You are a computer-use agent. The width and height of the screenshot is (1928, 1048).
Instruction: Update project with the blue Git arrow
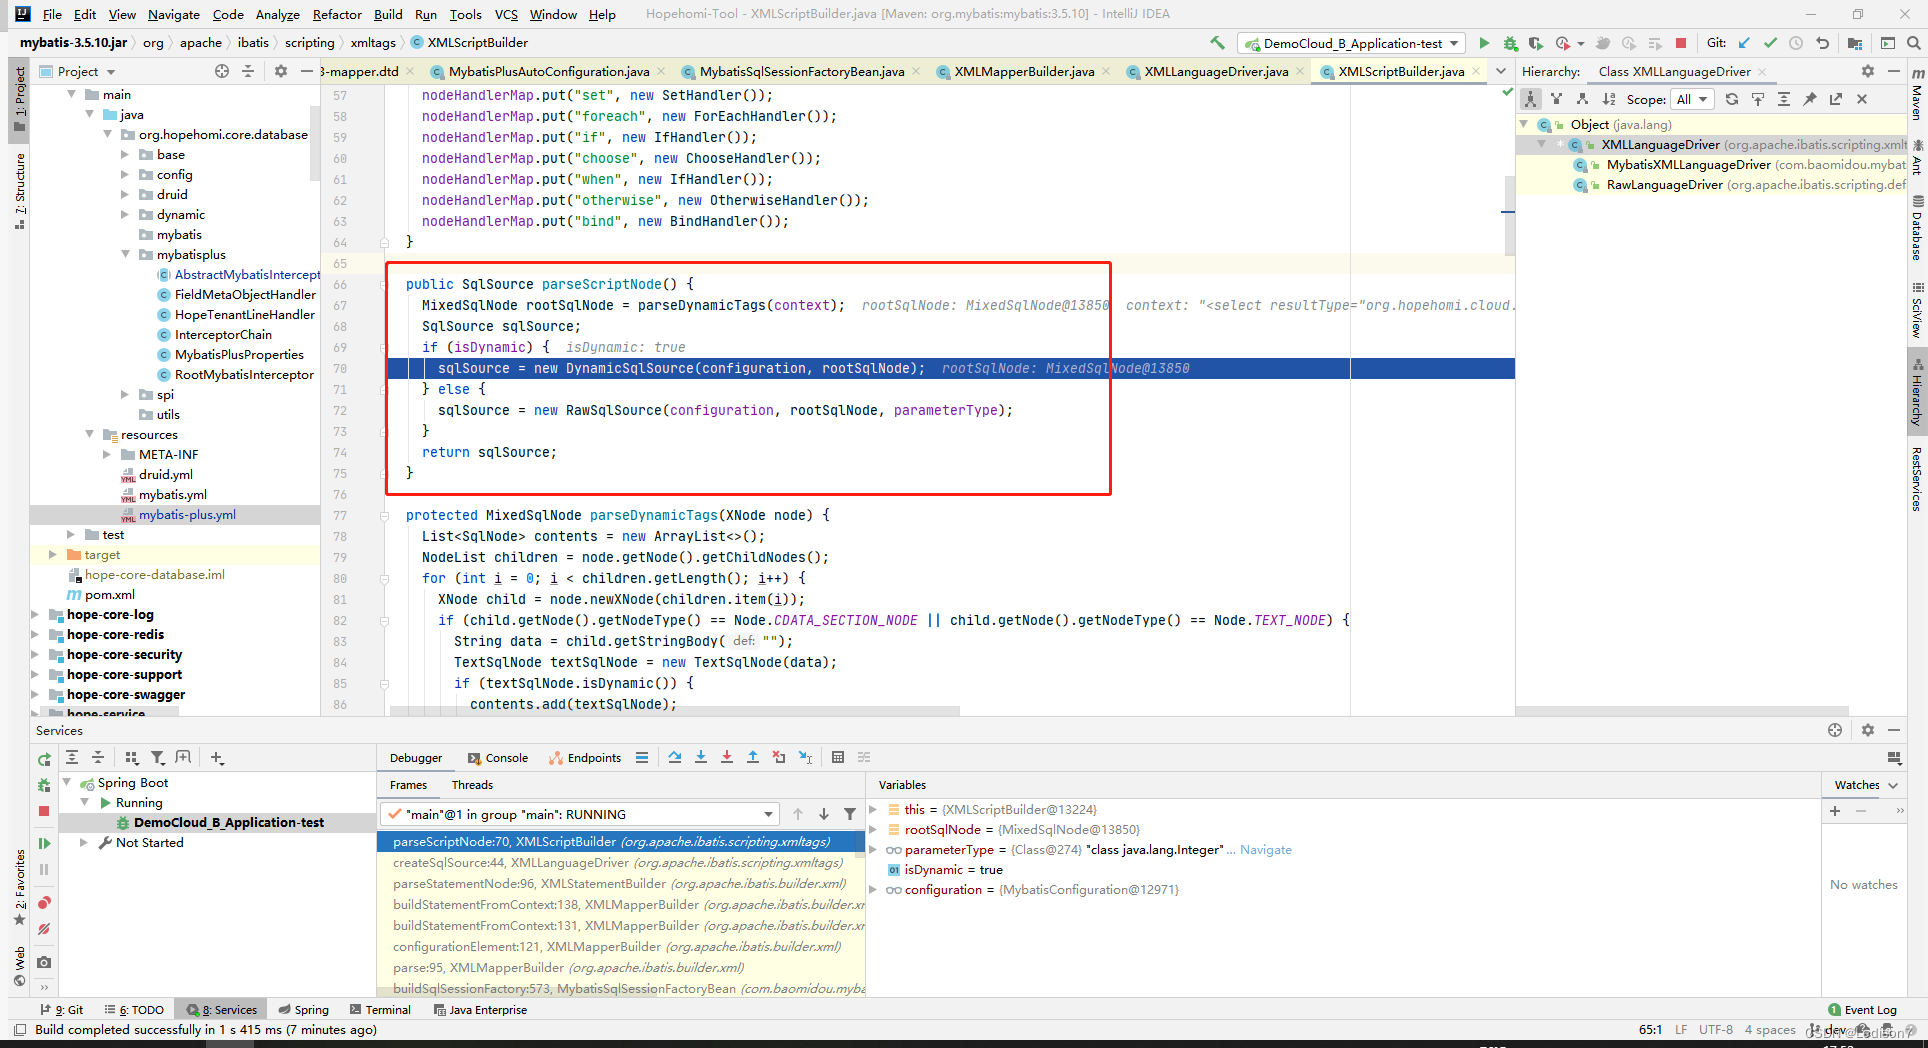[x=1744, y=43]
